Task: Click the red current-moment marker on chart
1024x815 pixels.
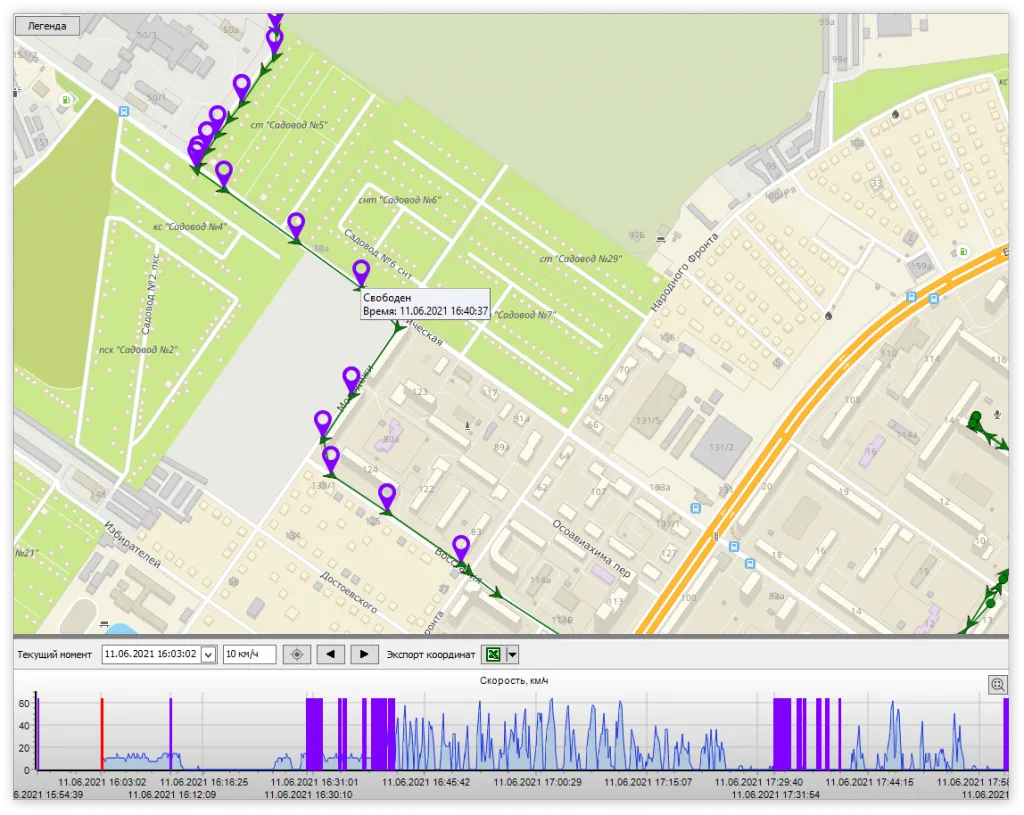Action: point(102,734)
